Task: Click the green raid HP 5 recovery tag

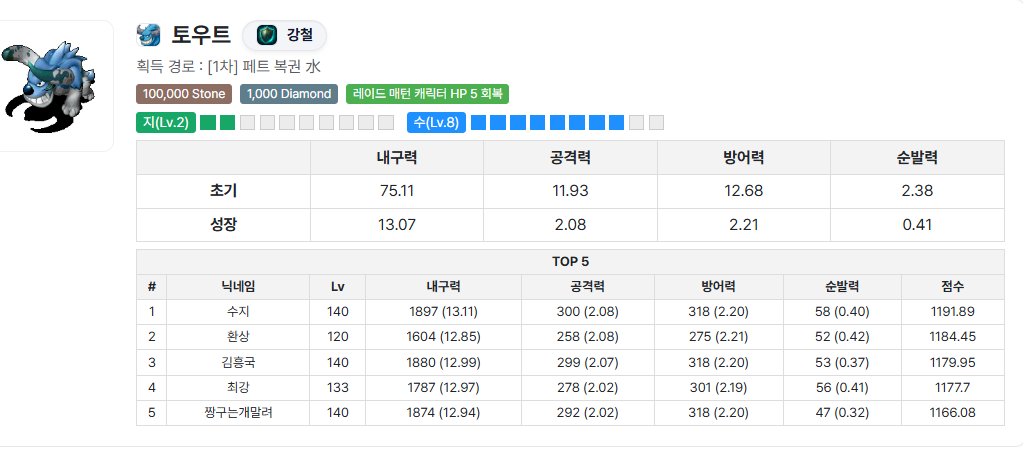Action: coord(427,94)
